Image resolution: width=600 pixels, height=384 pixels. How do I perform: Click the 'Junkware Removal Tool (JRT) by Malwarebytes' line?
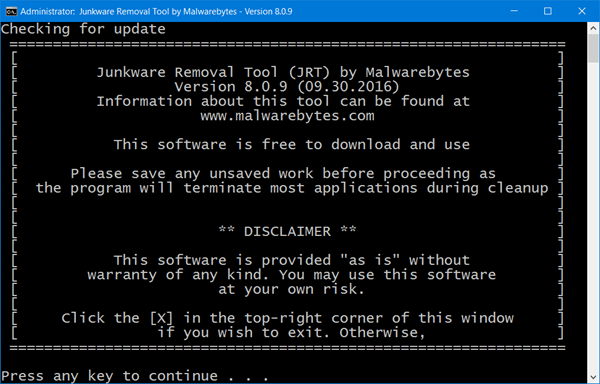click(x=283, y=72)
